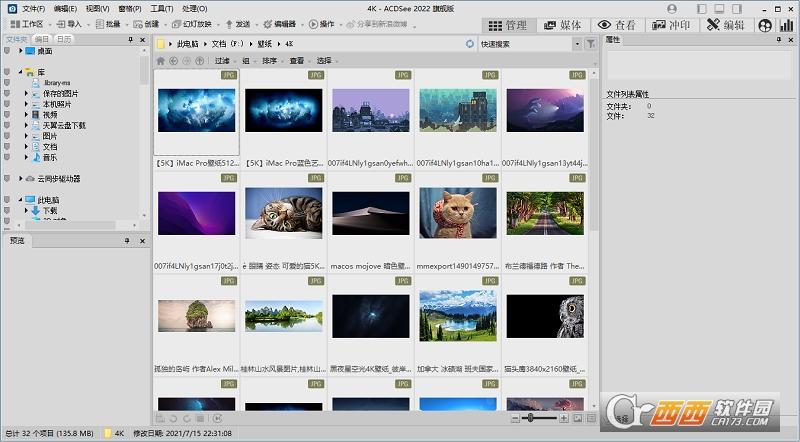Viewport: 800px width, 442px height.
Task: Click the refresh icon beside path bar
Action: coord(470,44)
